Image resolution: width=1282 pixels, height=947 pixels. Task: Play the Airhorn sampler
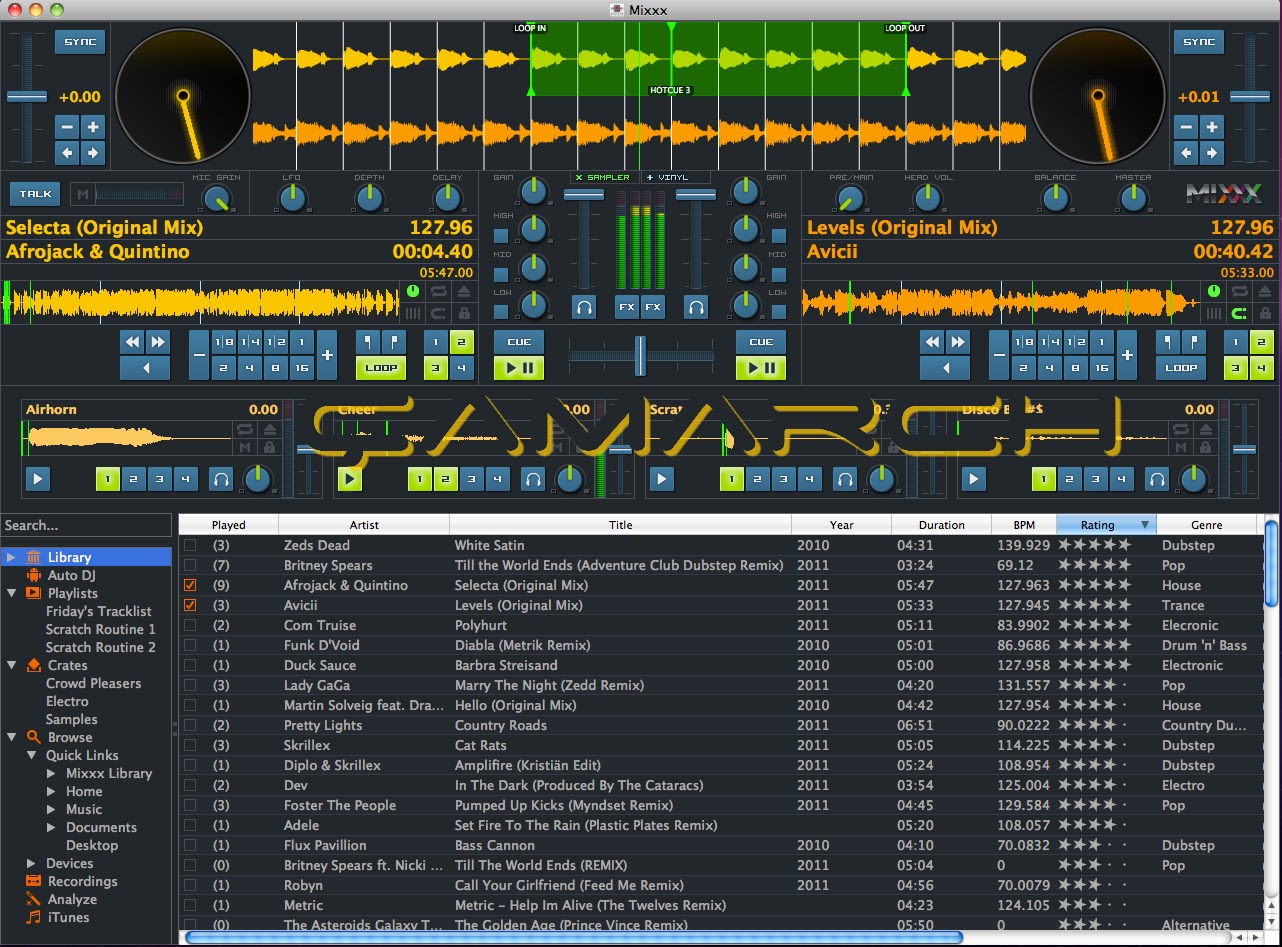pos(38,478)
